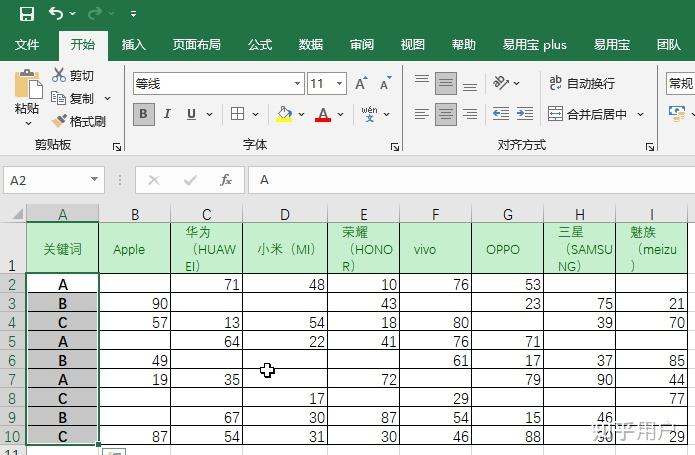Click the 剪切 scissors button
Screen dimensions: 695x455
click(x=73, y=75)
